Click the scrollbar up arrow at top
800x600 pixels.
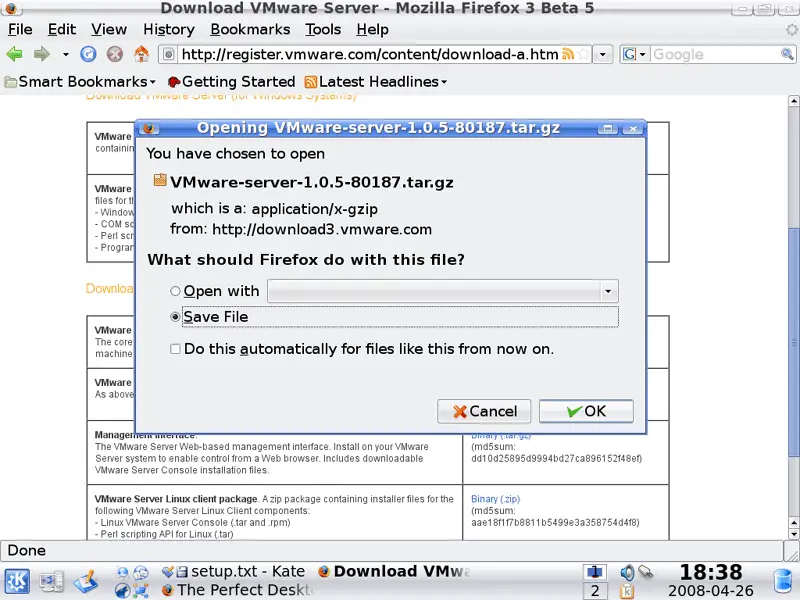click(793, 101)
